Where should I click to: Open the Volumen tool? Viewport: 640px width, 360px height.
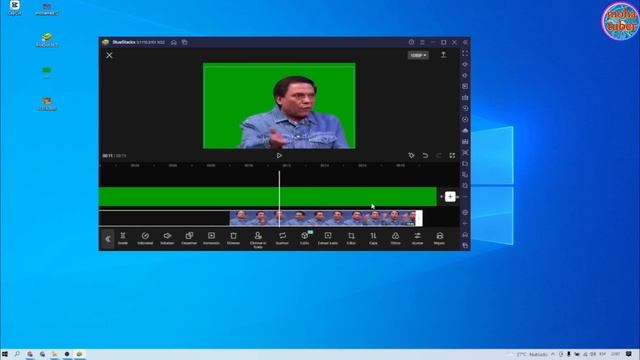tap(167, 238)
